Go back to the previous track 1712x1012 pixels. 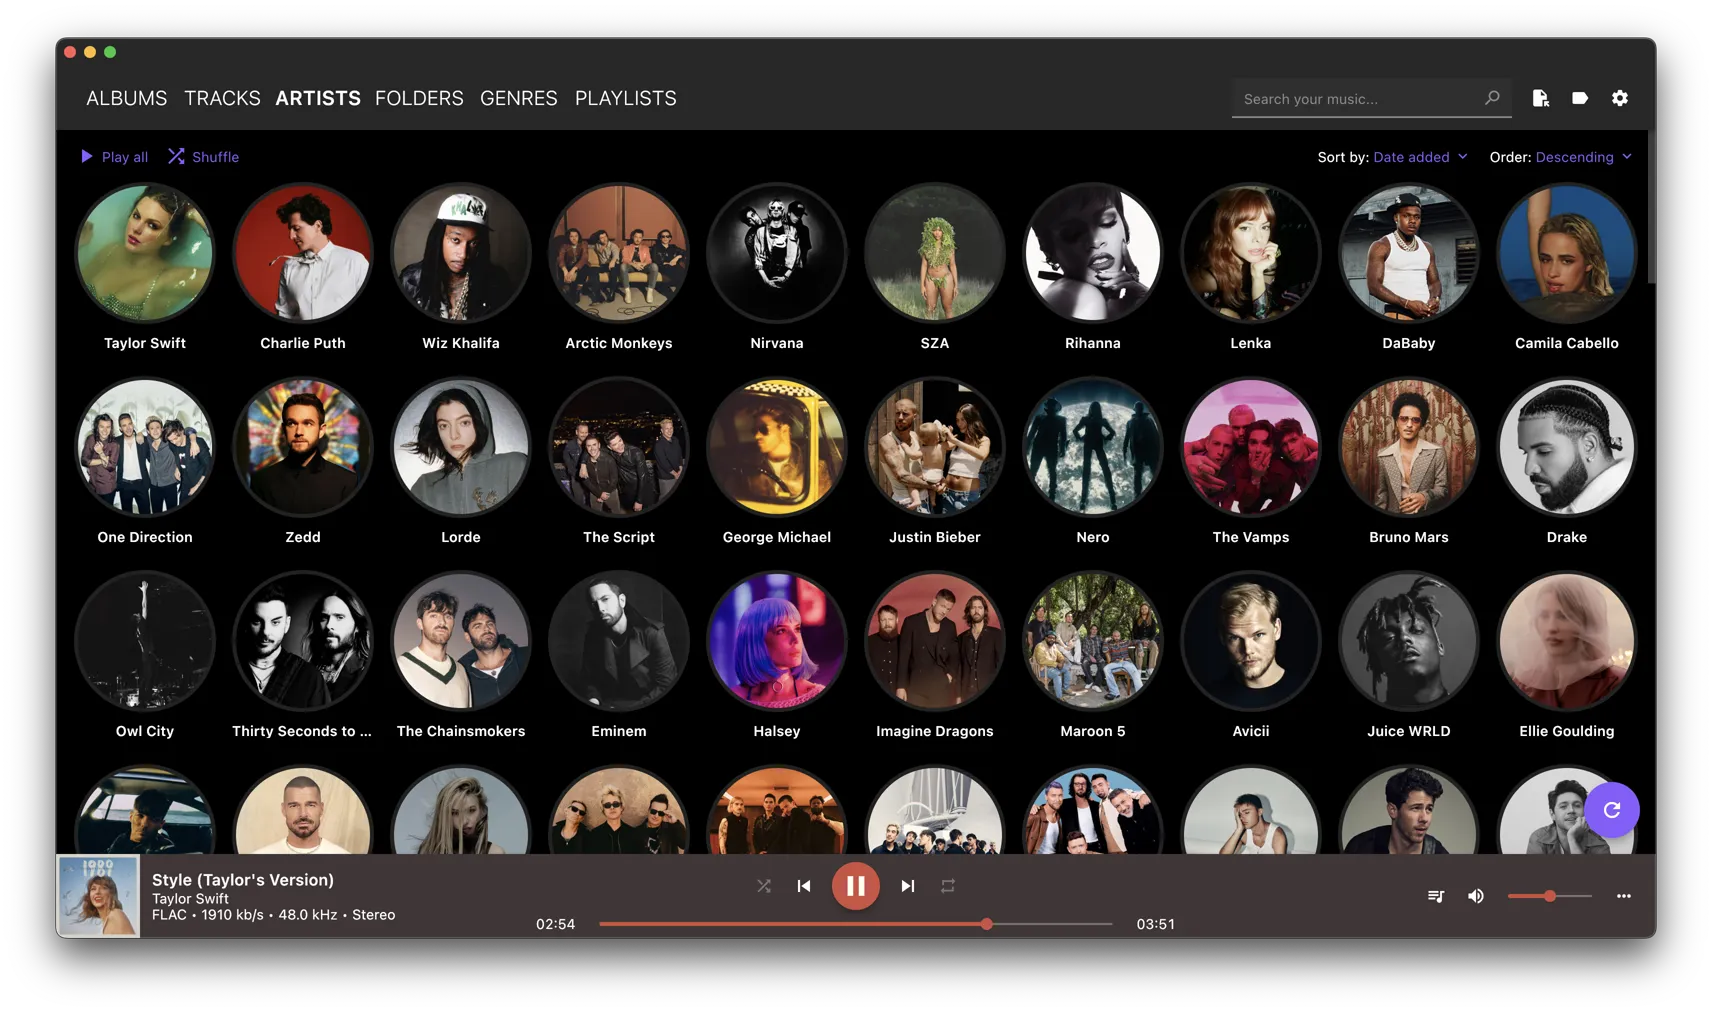tap(804, 886)
